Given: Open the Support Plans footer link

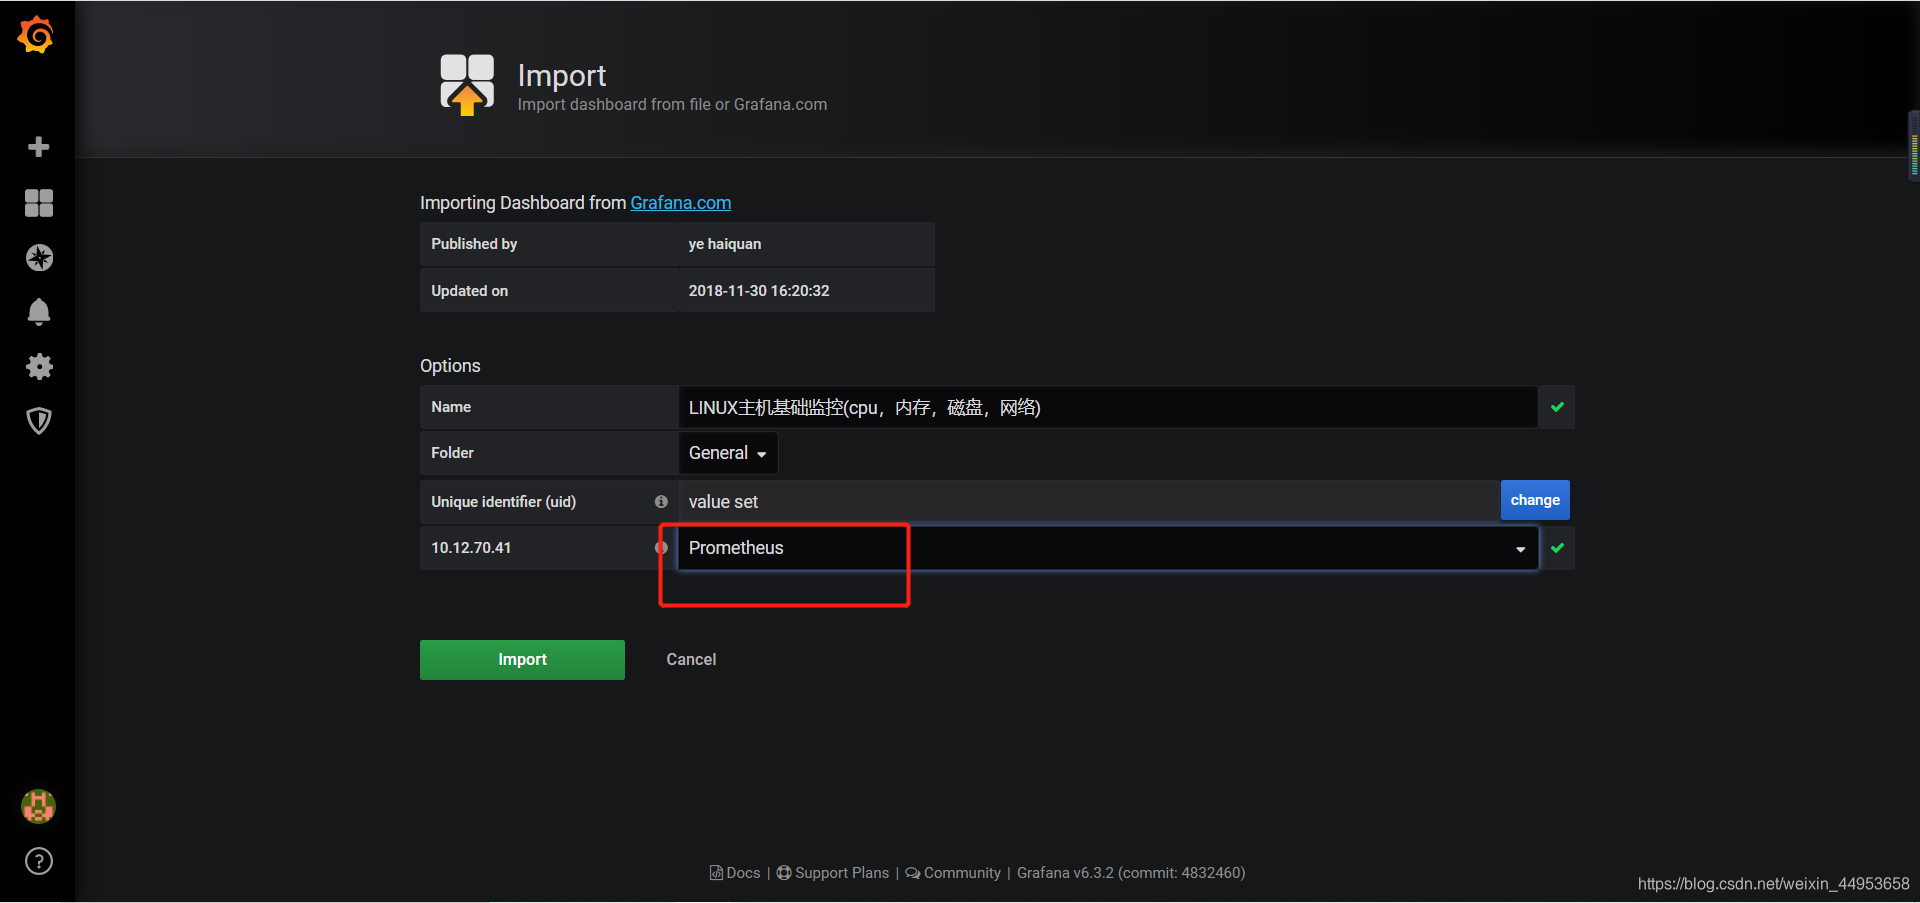Looking at the screenshot, I should pos(833,873).
